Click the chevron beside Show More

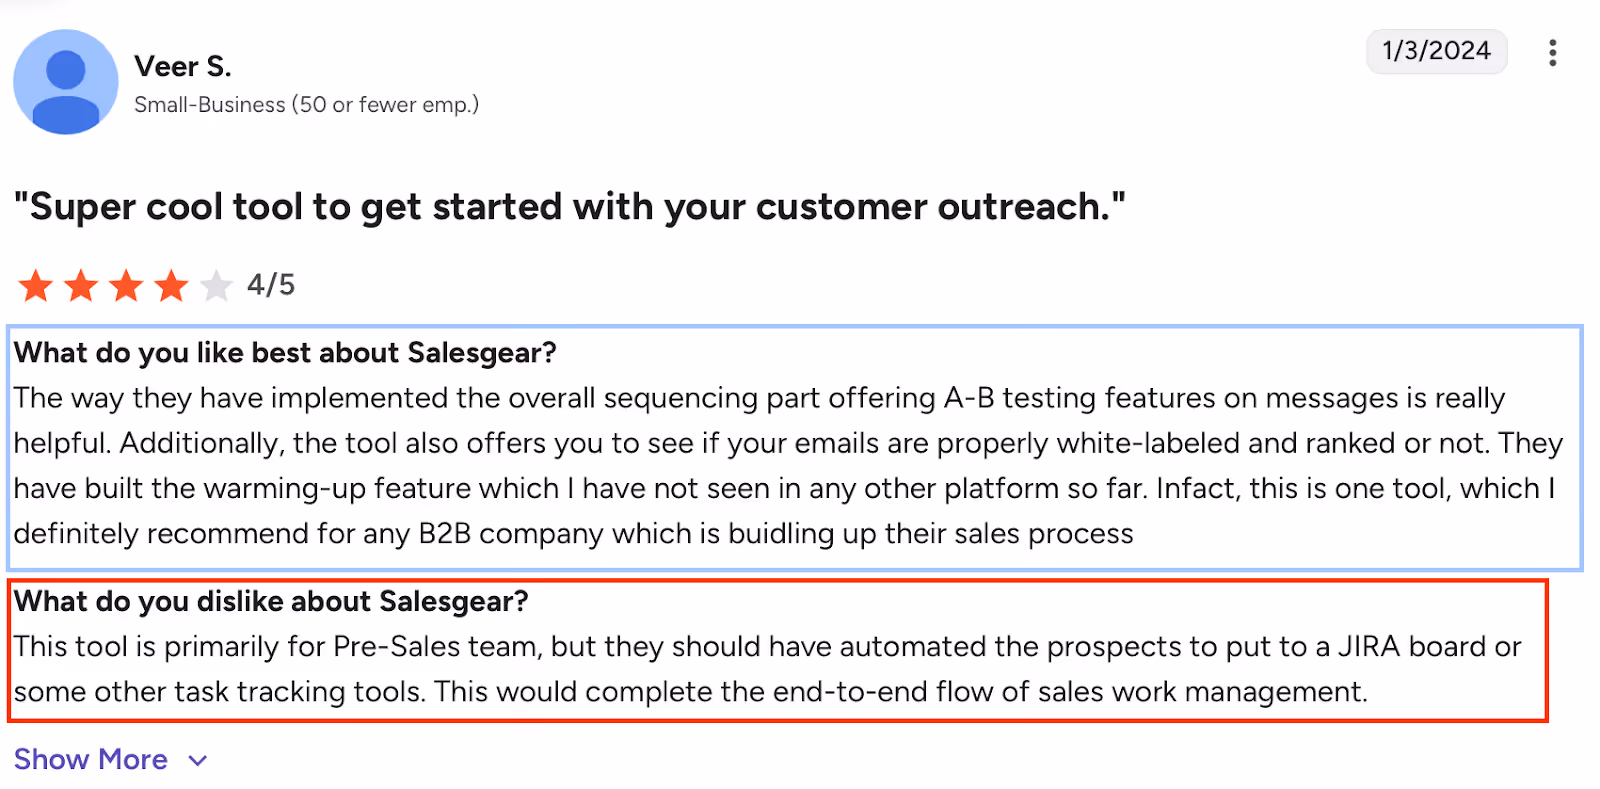click(196, 760)
